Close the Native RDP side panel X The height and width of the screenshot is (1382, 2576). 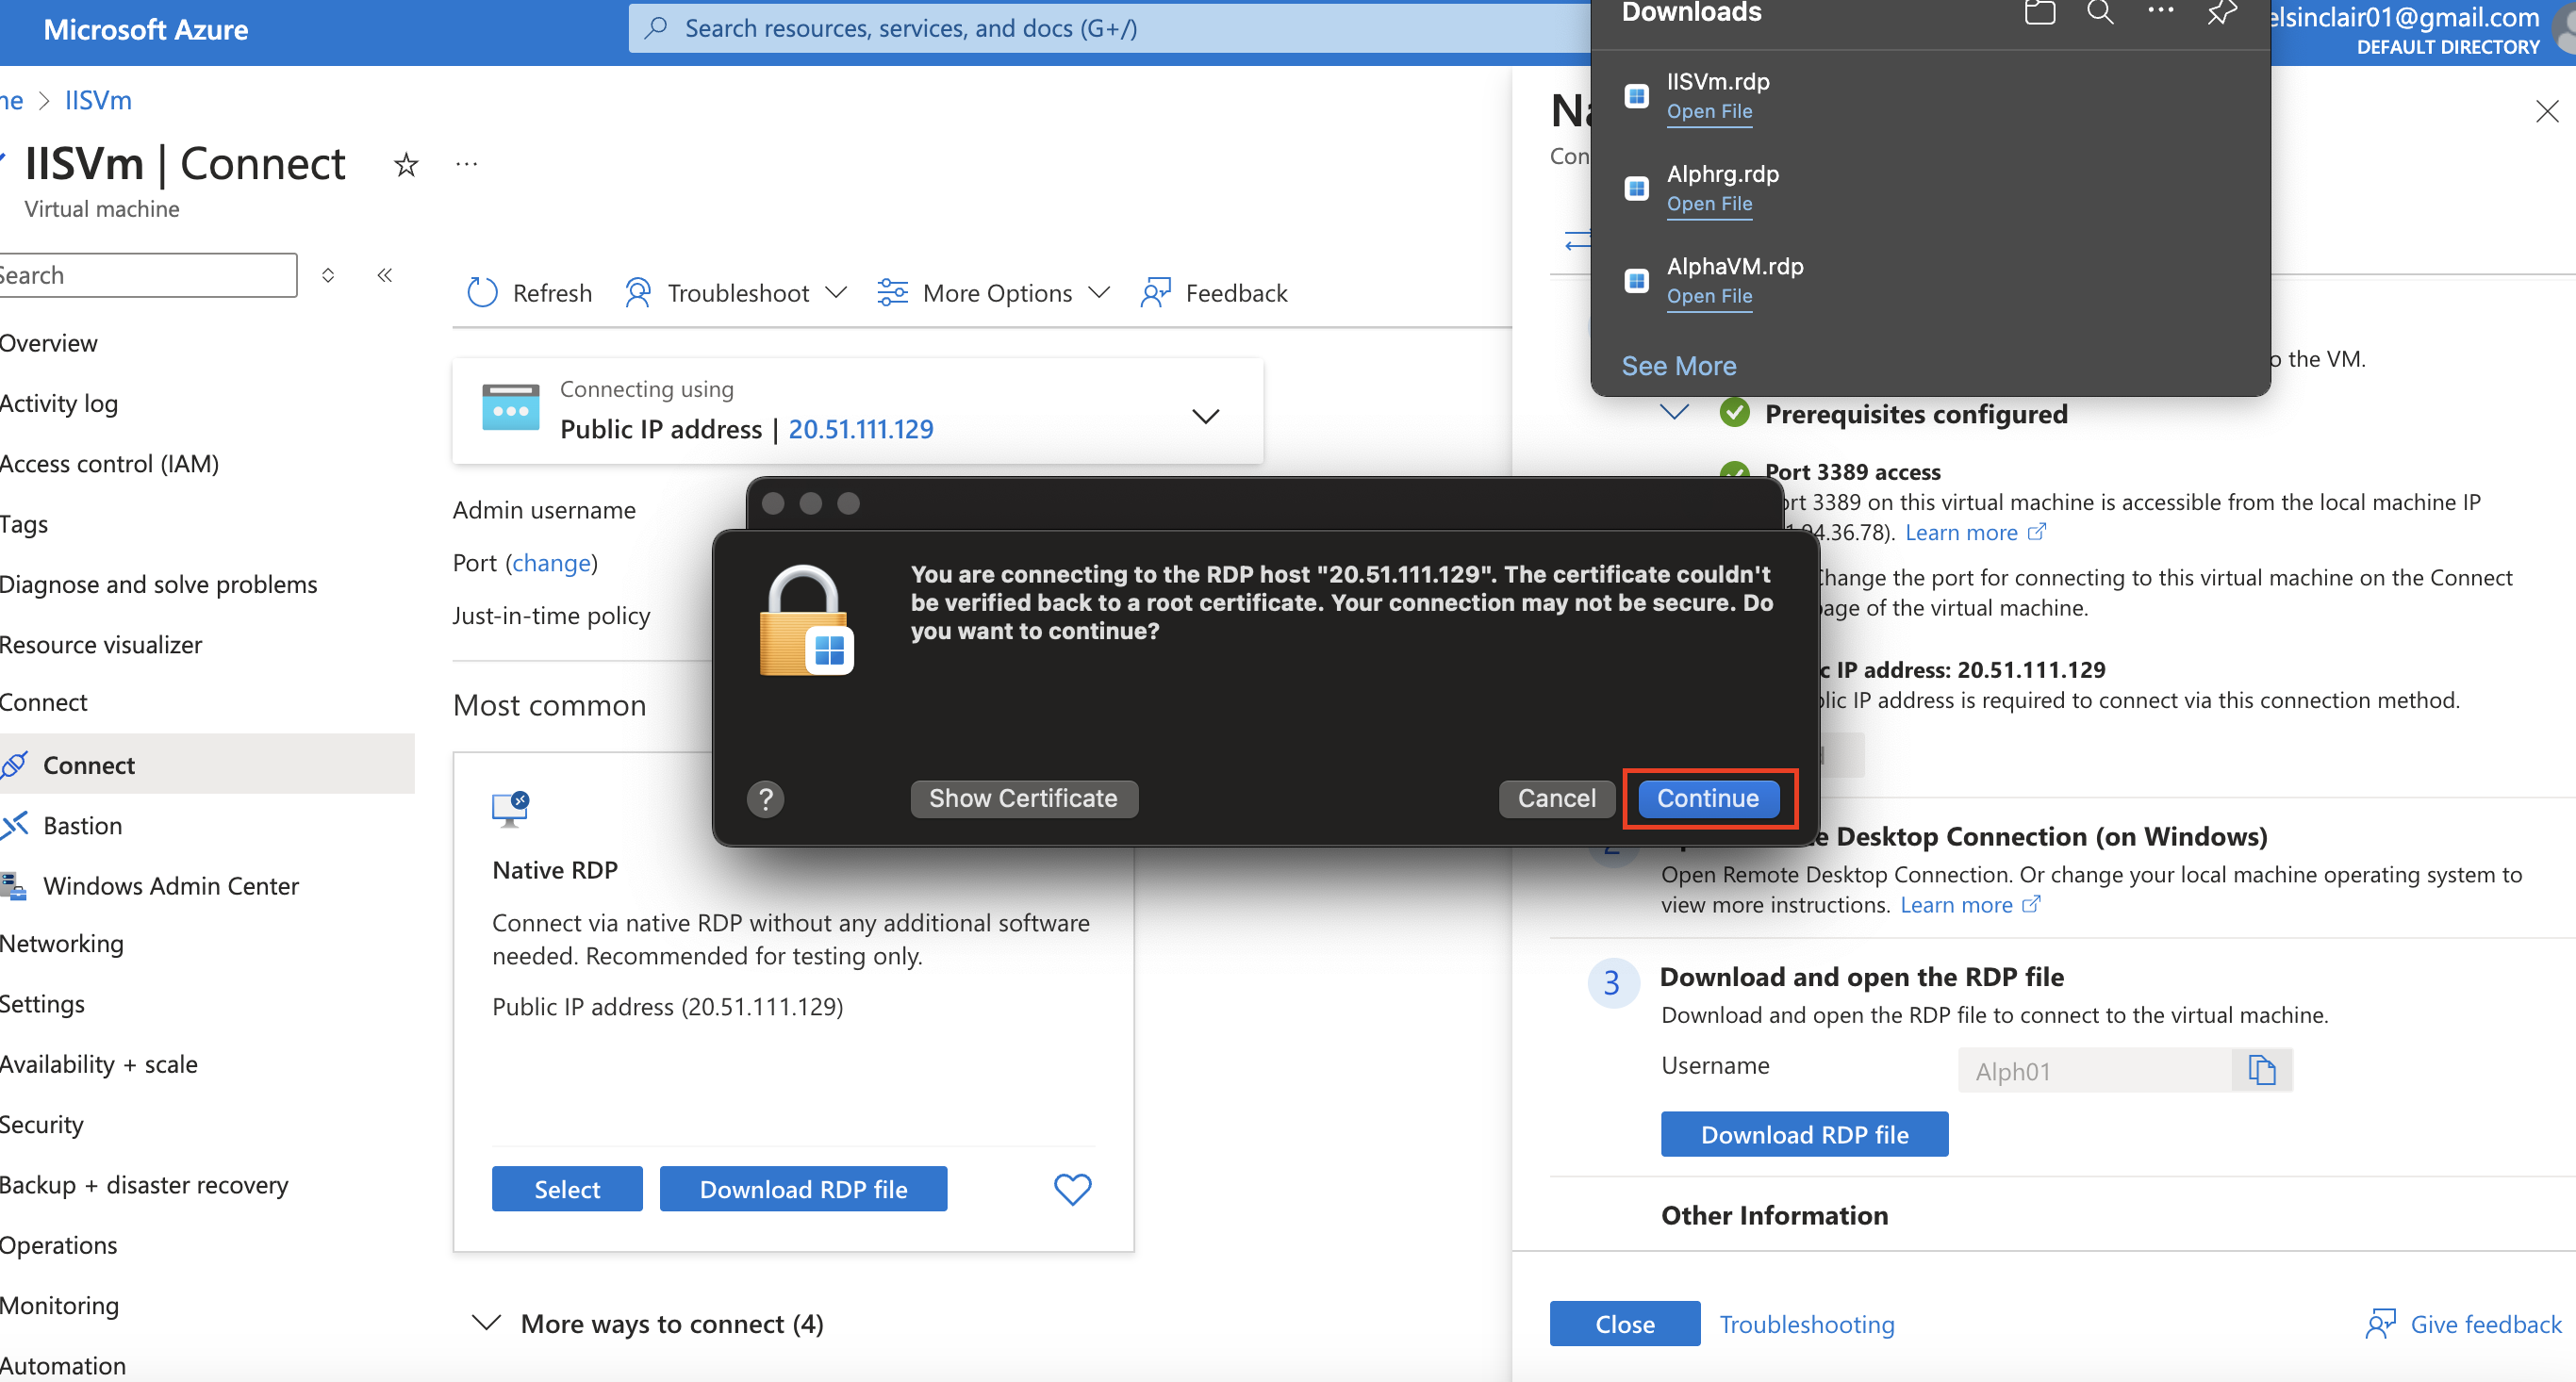click(2547, 111)
